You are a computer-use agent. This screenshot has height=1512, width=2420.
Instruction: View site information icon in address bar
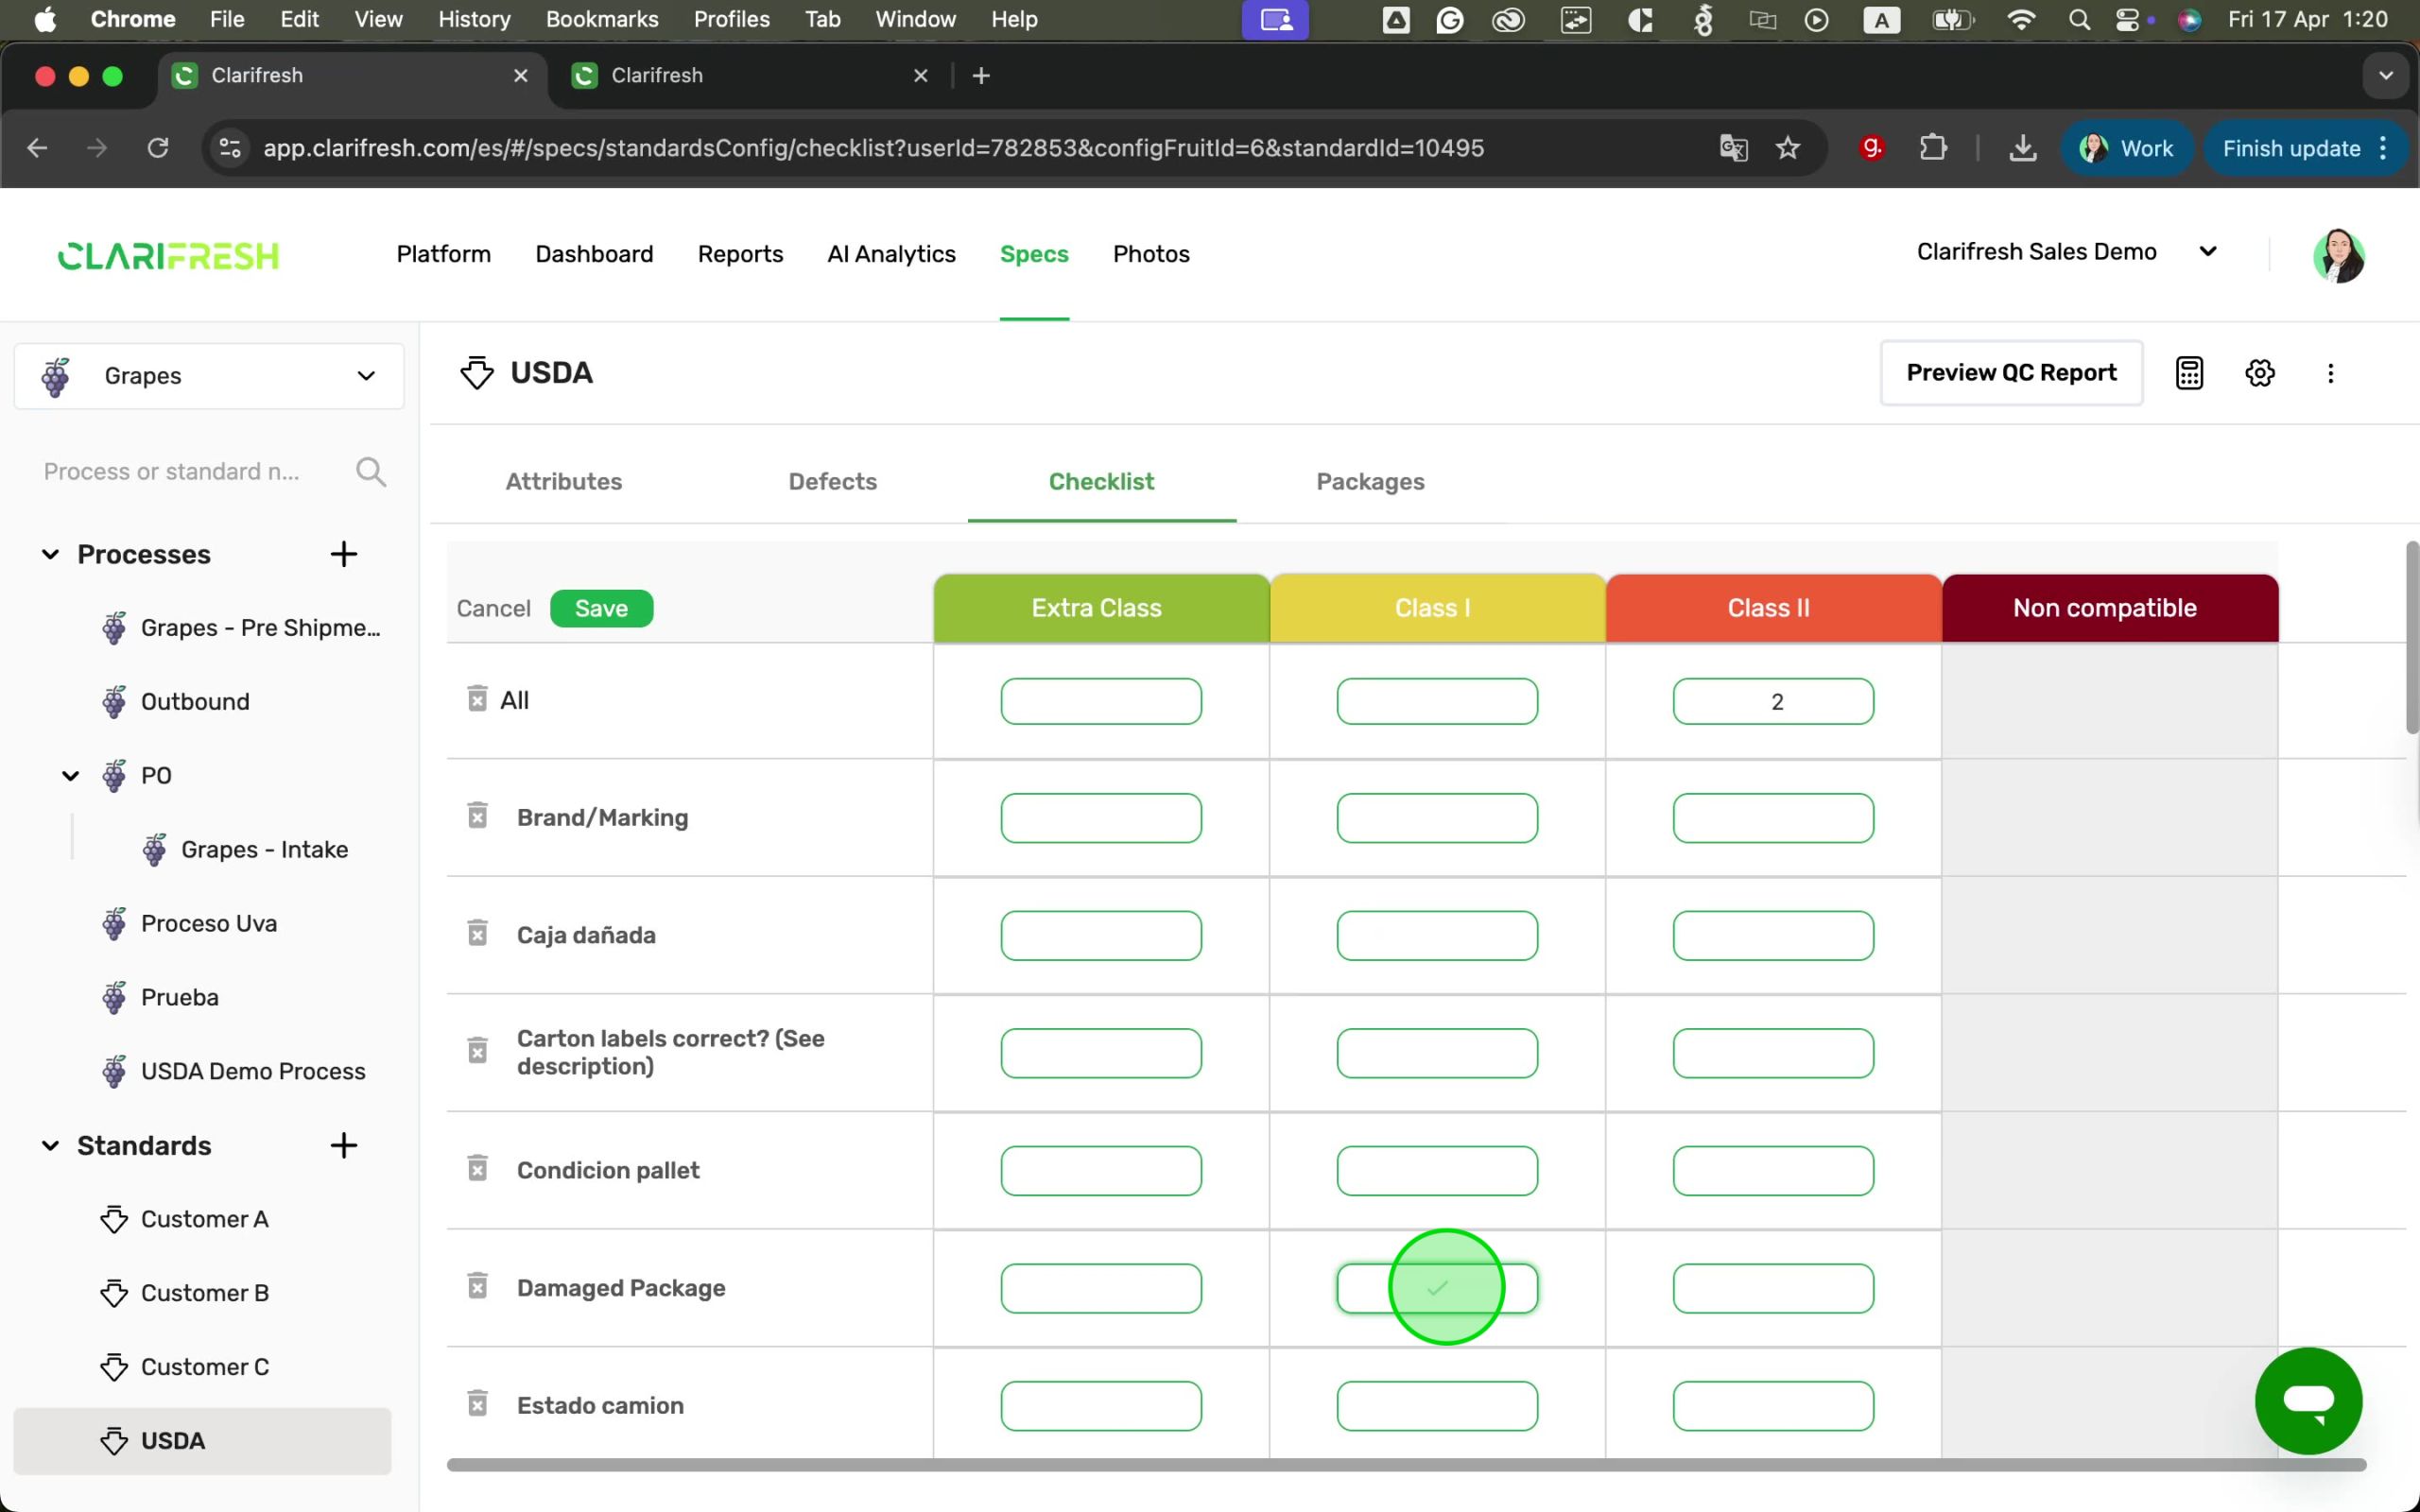230,148
